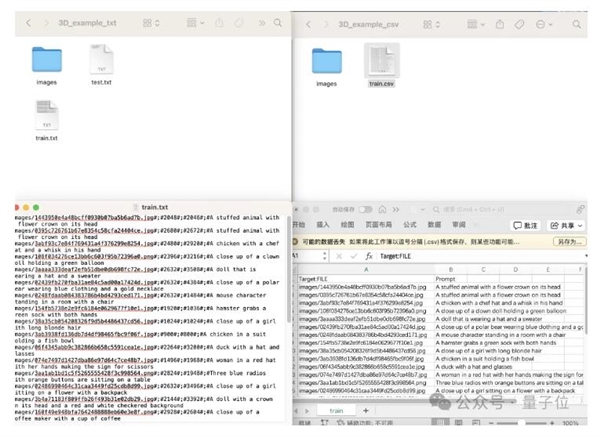600x437 pixels.
Task: Go back in the 3D_example_txt Finder window
Action: click(x=28, y=23)
